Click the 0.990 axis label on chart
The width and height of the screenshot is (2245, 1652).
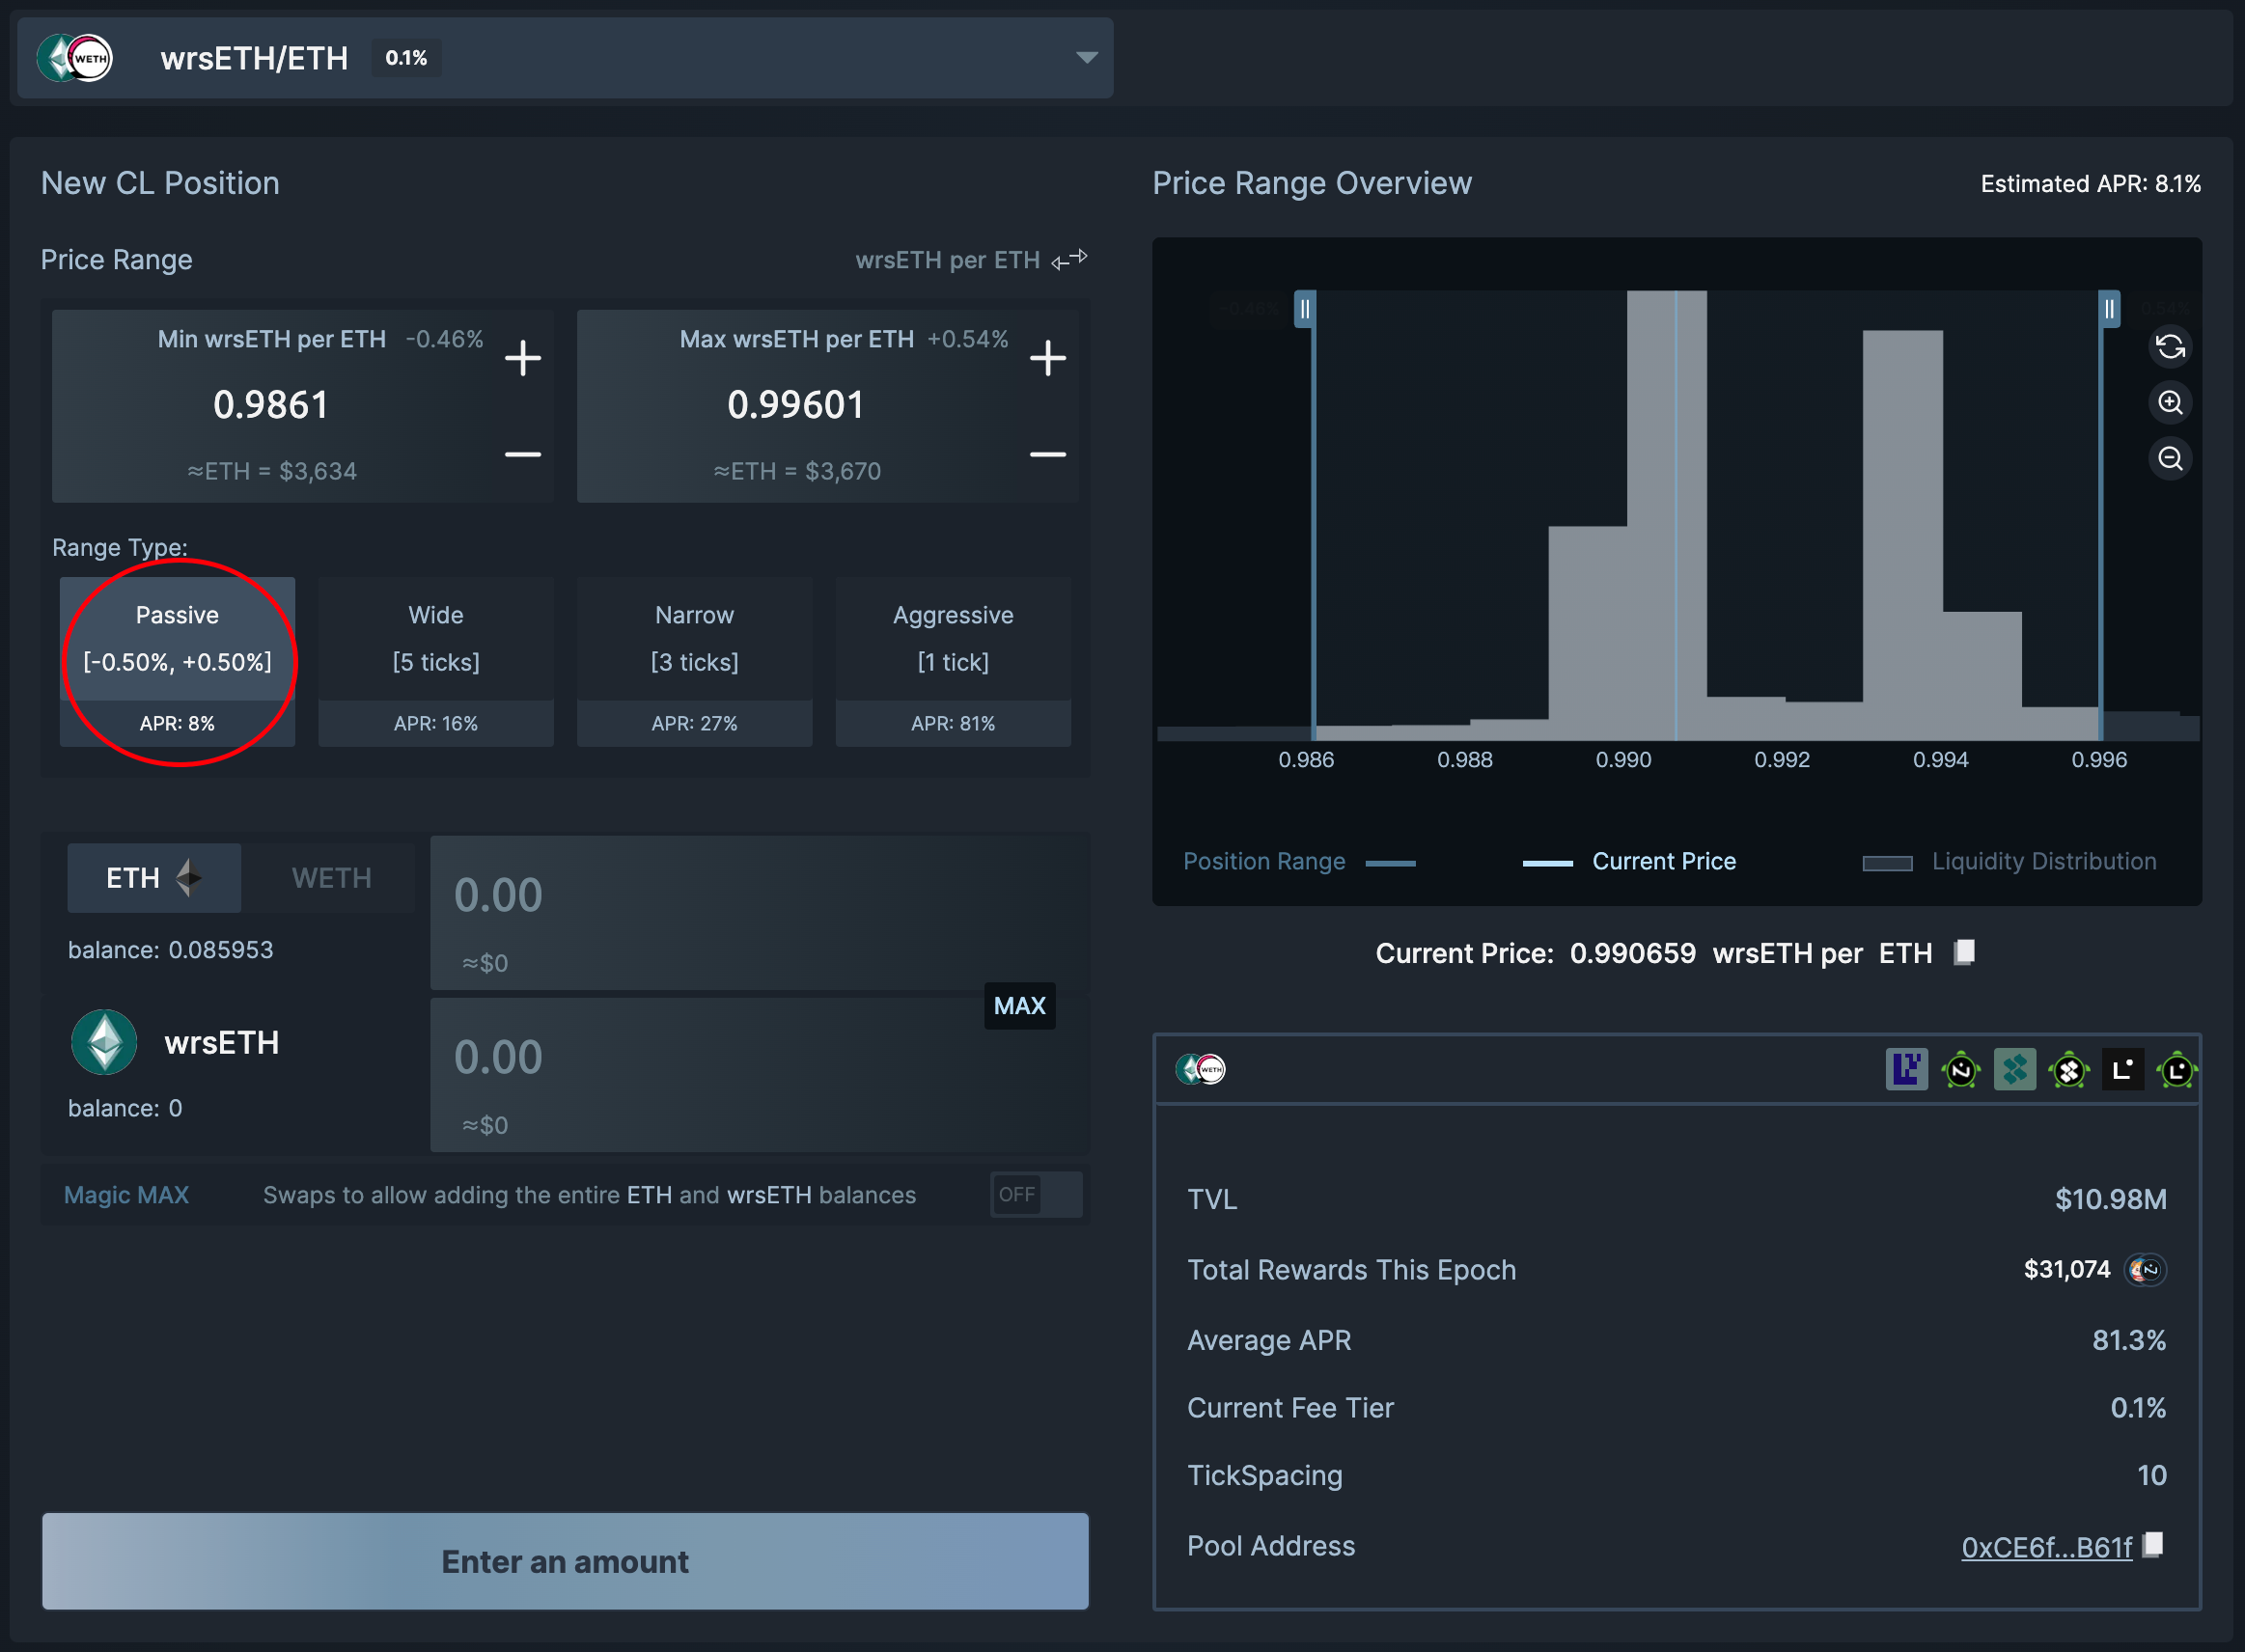(x=1623, y=760)
